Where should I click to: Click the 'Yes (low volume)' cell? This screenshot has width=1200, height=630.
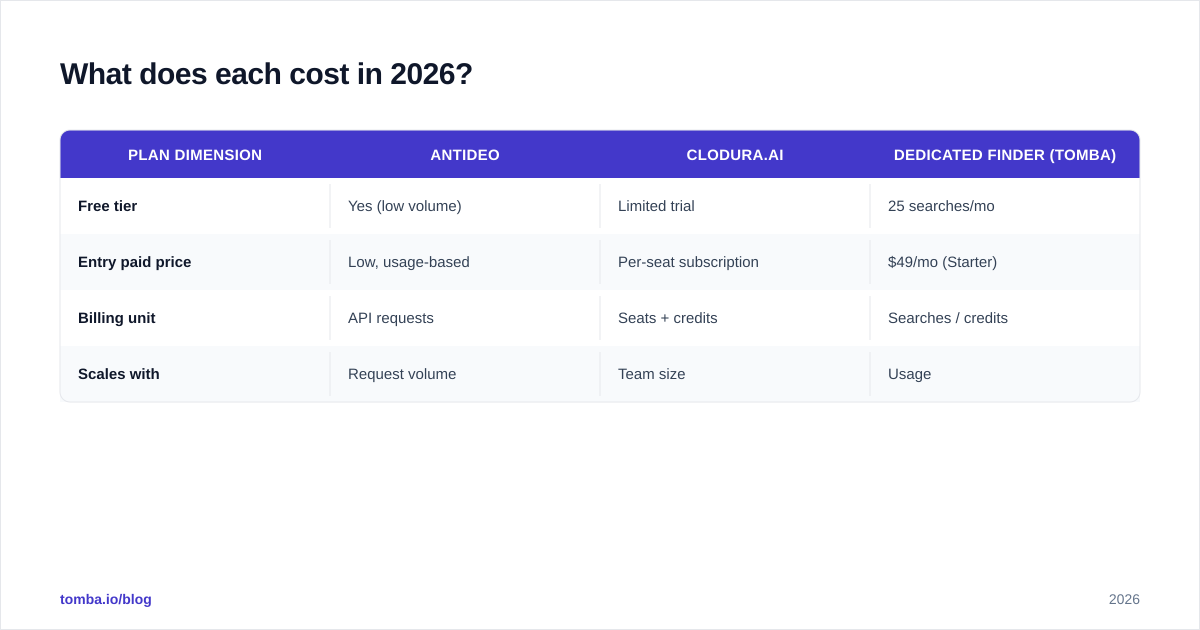click(465, 206)
